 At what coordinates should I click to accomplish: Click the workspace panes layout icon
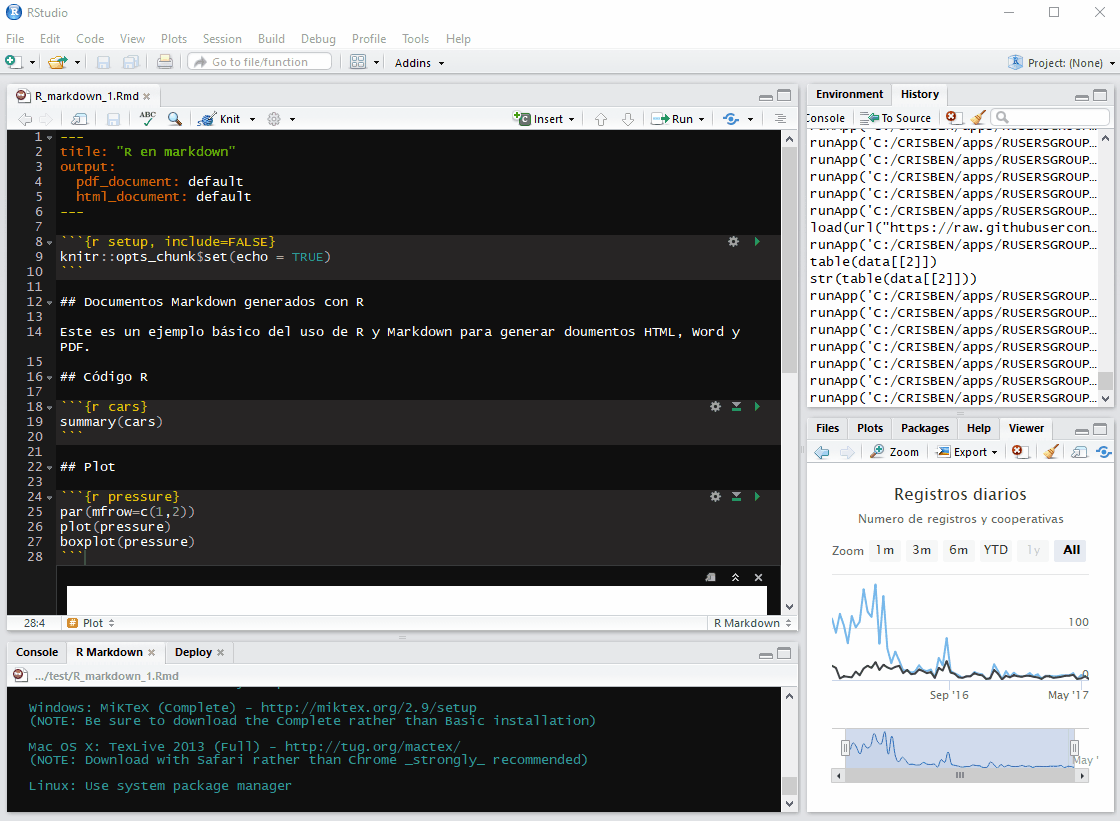358,62
